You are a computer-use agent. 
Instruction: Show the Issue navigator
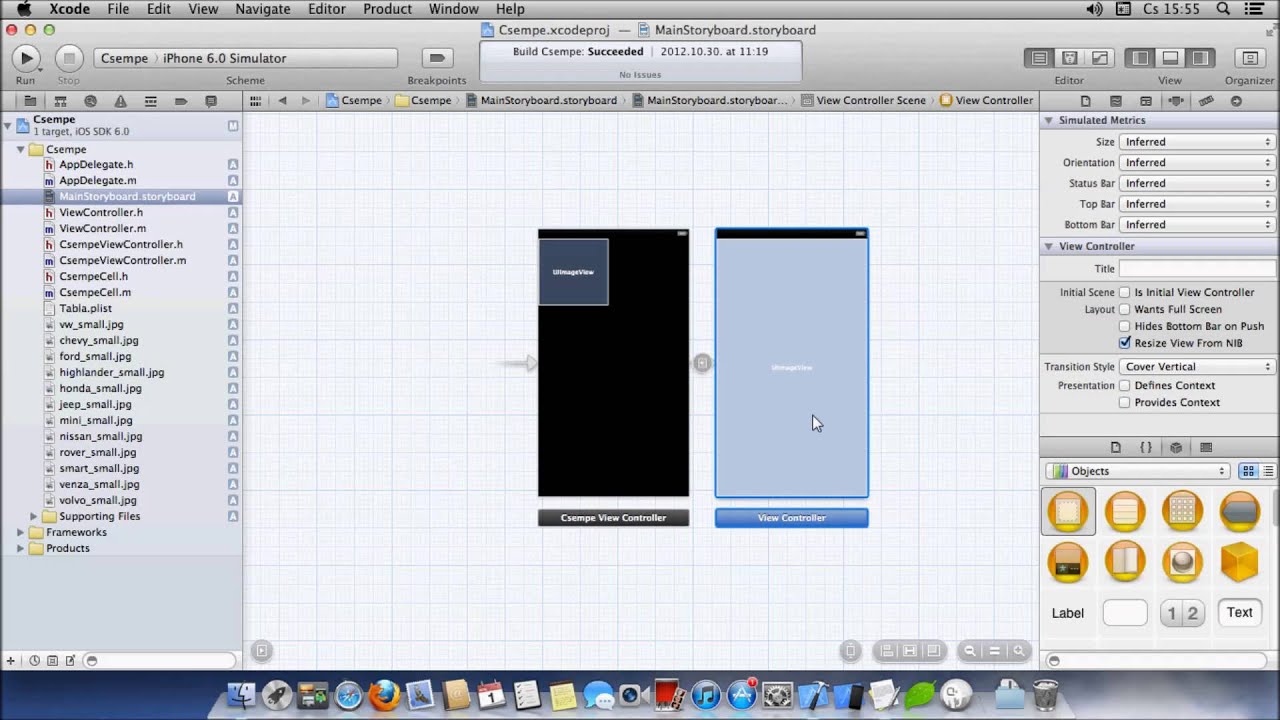click(120, 101)
